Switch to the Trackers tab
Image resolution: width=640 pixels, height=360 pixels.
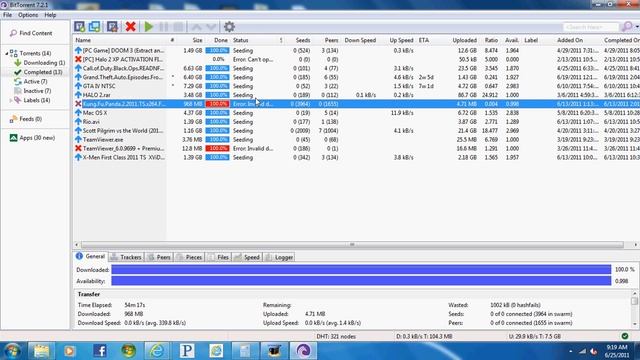[126, 257]
